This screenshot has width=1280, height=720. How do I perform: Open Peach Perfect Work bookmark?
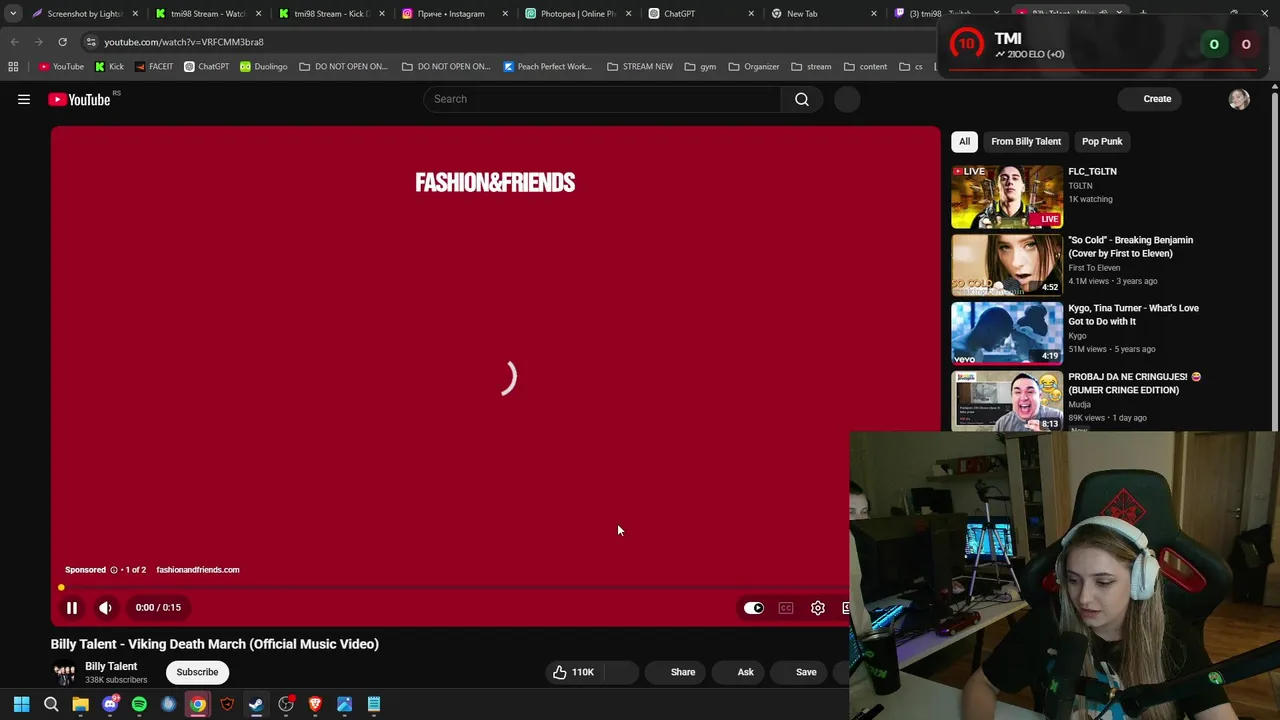point(548,67)
